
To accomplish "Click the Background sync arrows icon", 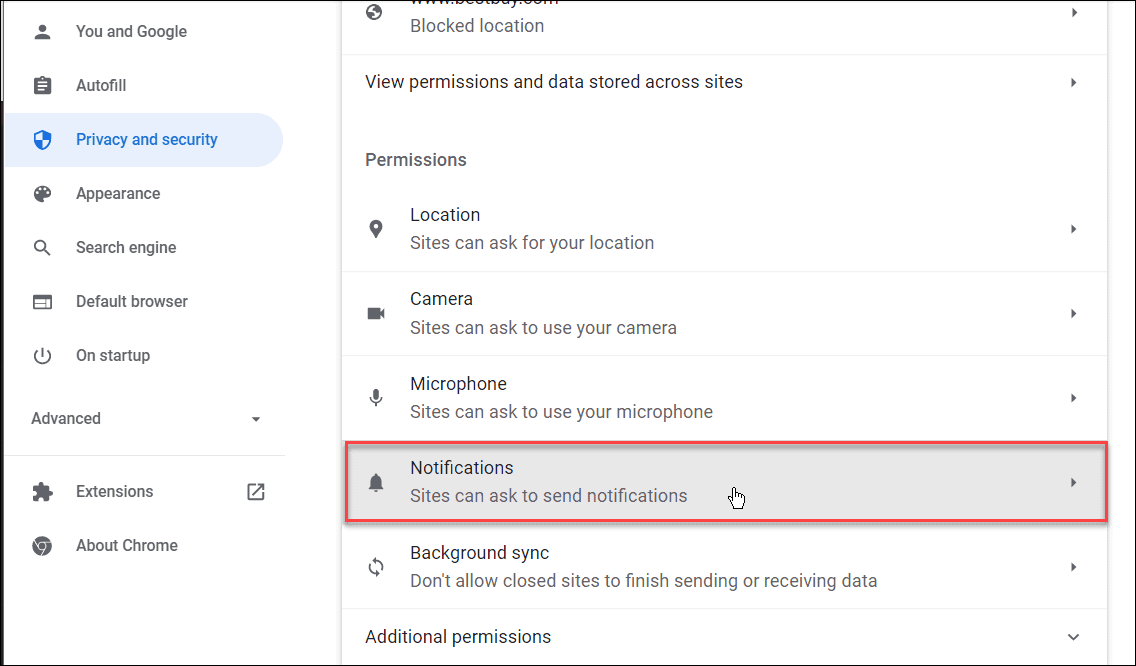I will pyautogui.click(x=376, y=567).
